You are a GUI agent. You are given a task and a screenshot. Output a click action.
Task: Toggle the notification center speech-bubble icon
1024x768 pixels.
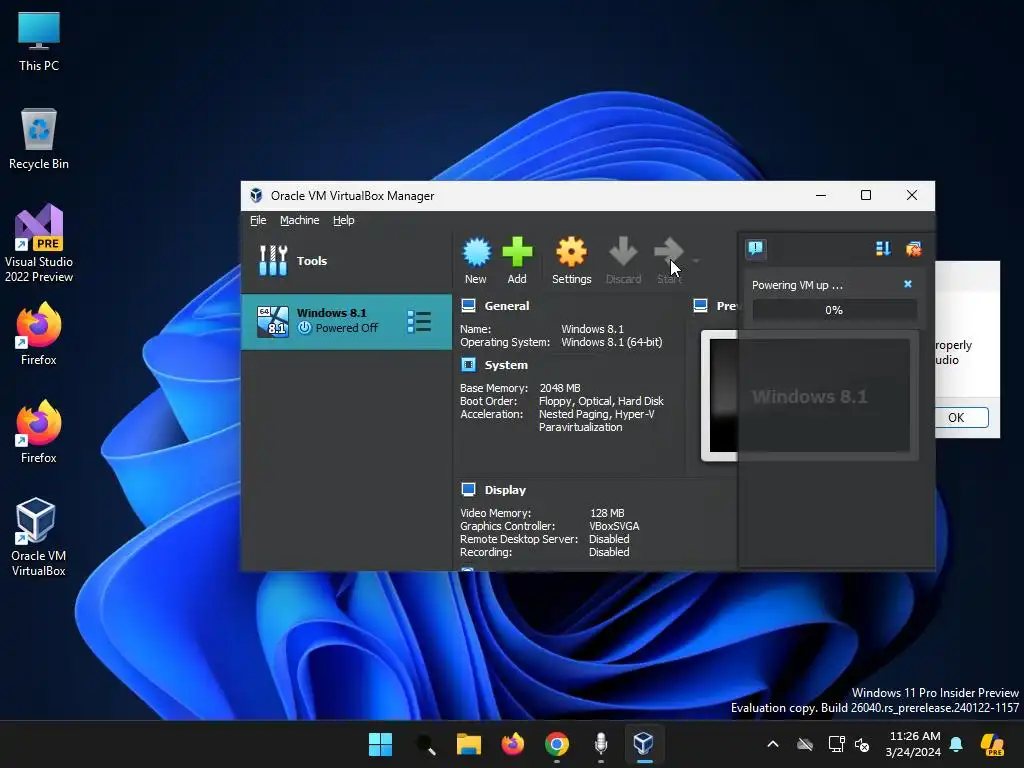(x=756, y=248)
